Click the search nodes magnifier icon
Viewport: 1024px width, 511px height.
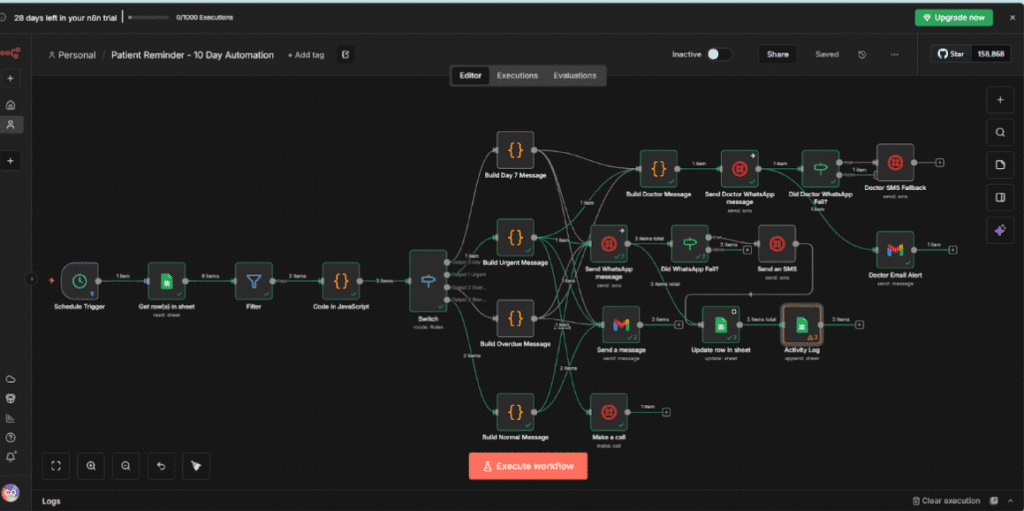(1000, 132)
